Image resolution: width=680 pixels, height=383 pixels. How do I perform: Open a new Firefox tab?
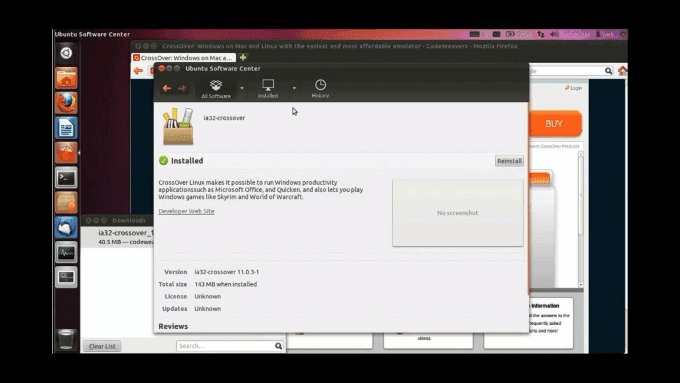(243, 57)
